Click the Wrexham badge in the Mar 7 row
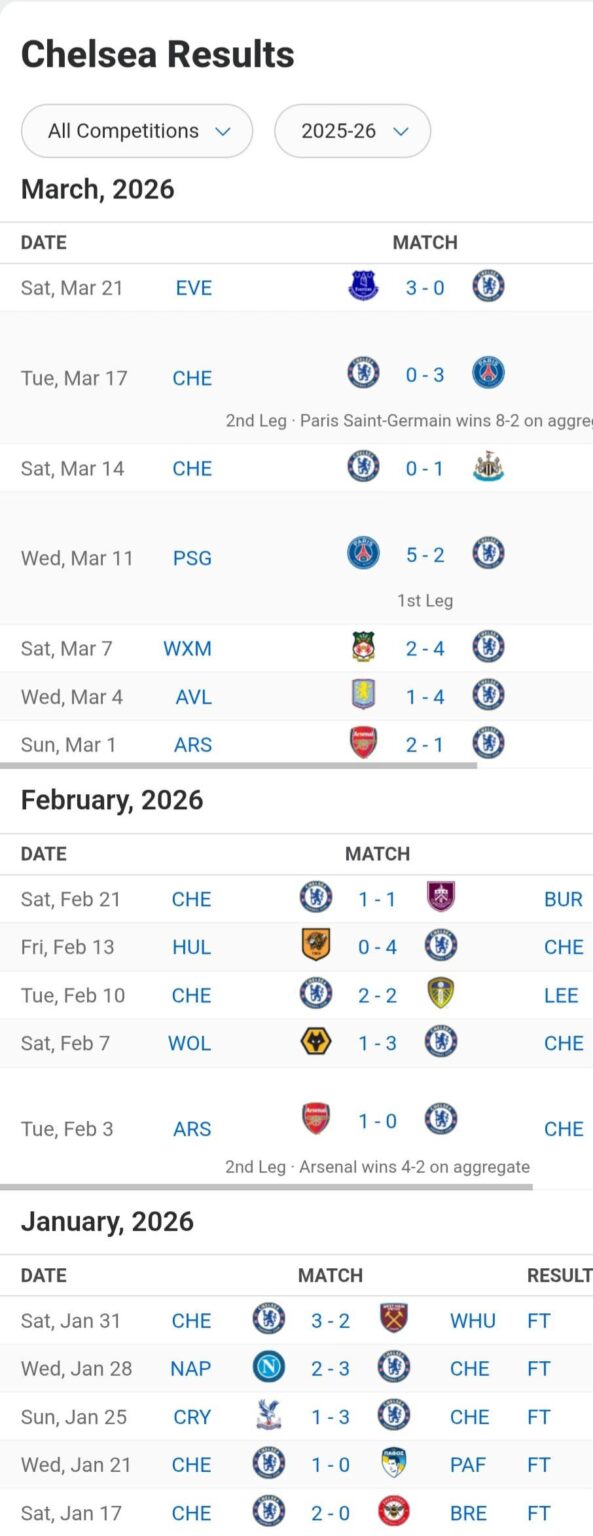The height and width of the screenshot is (1536, 593). pos(363,647)
